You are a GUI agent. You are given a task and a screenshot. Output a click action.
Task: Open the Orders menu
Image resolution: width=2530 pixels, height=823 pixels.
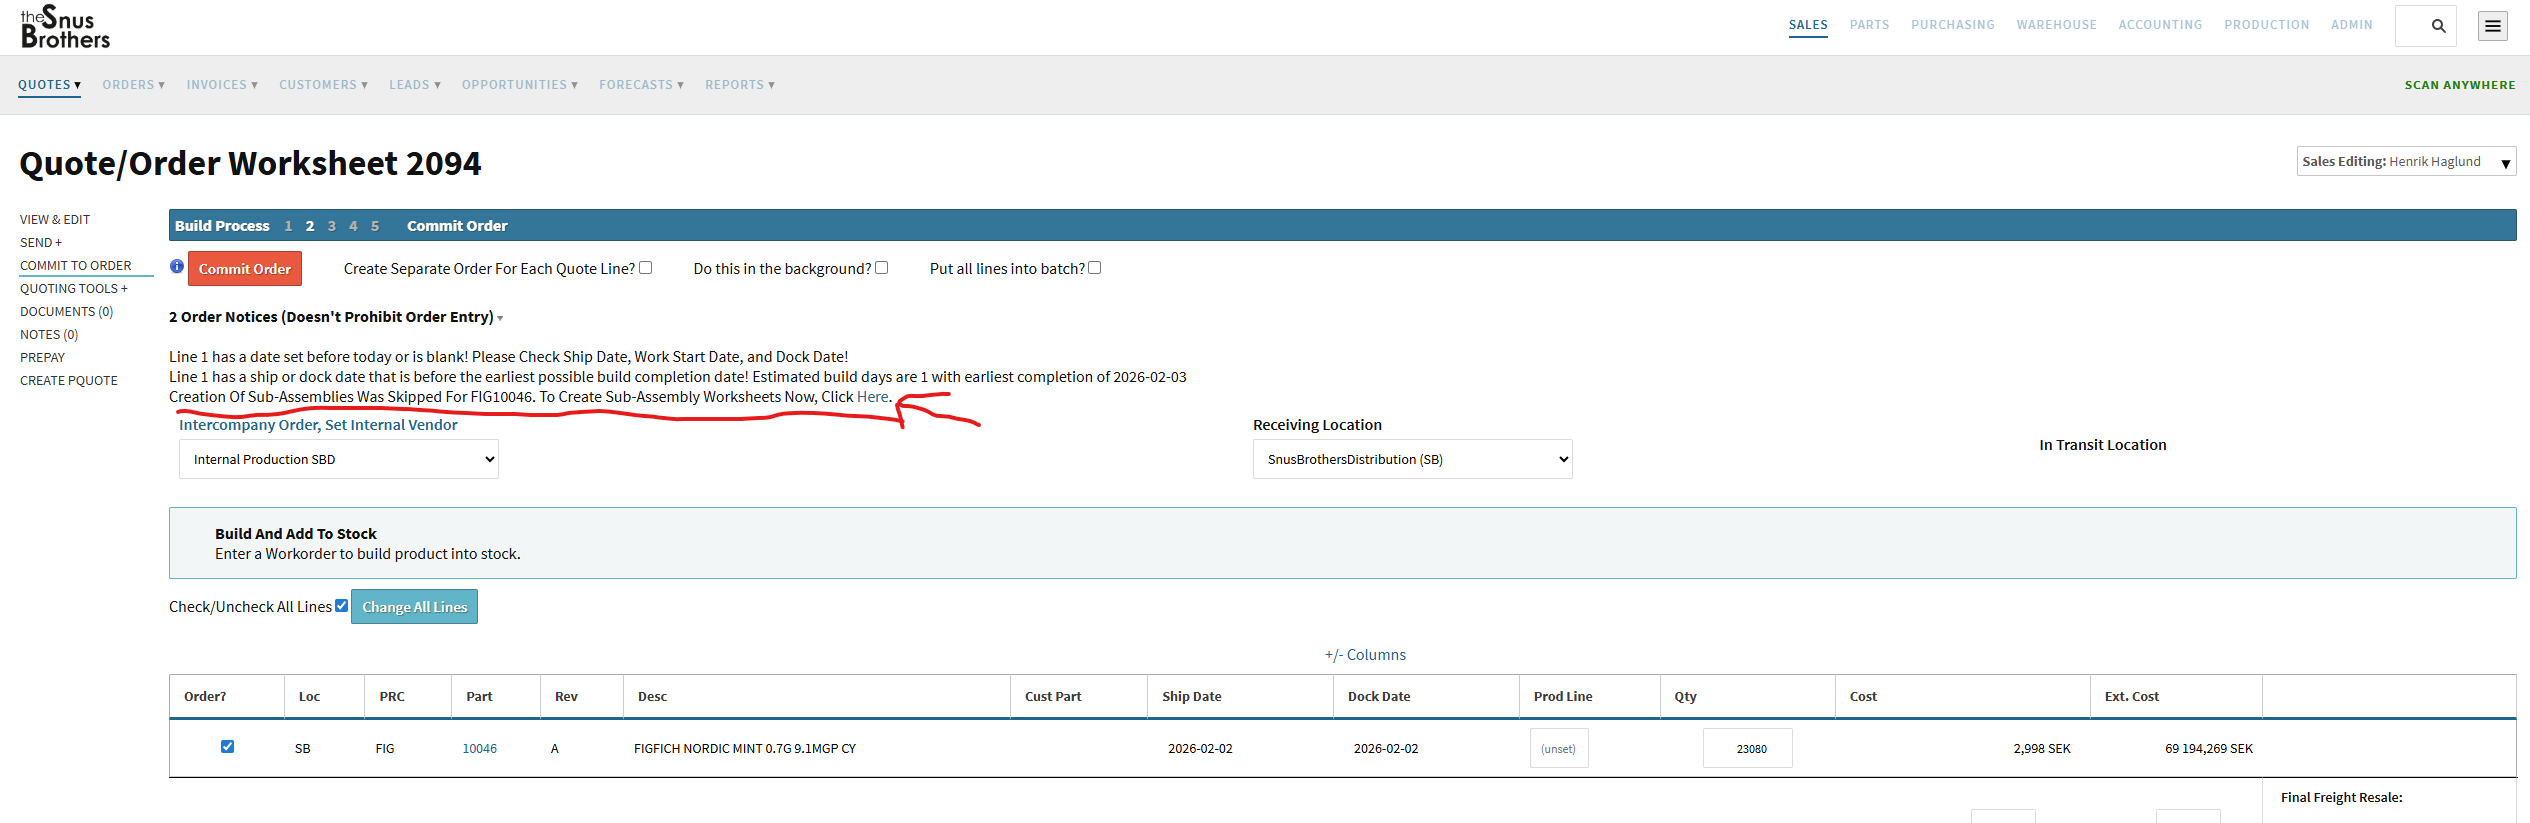coord(133,85)
